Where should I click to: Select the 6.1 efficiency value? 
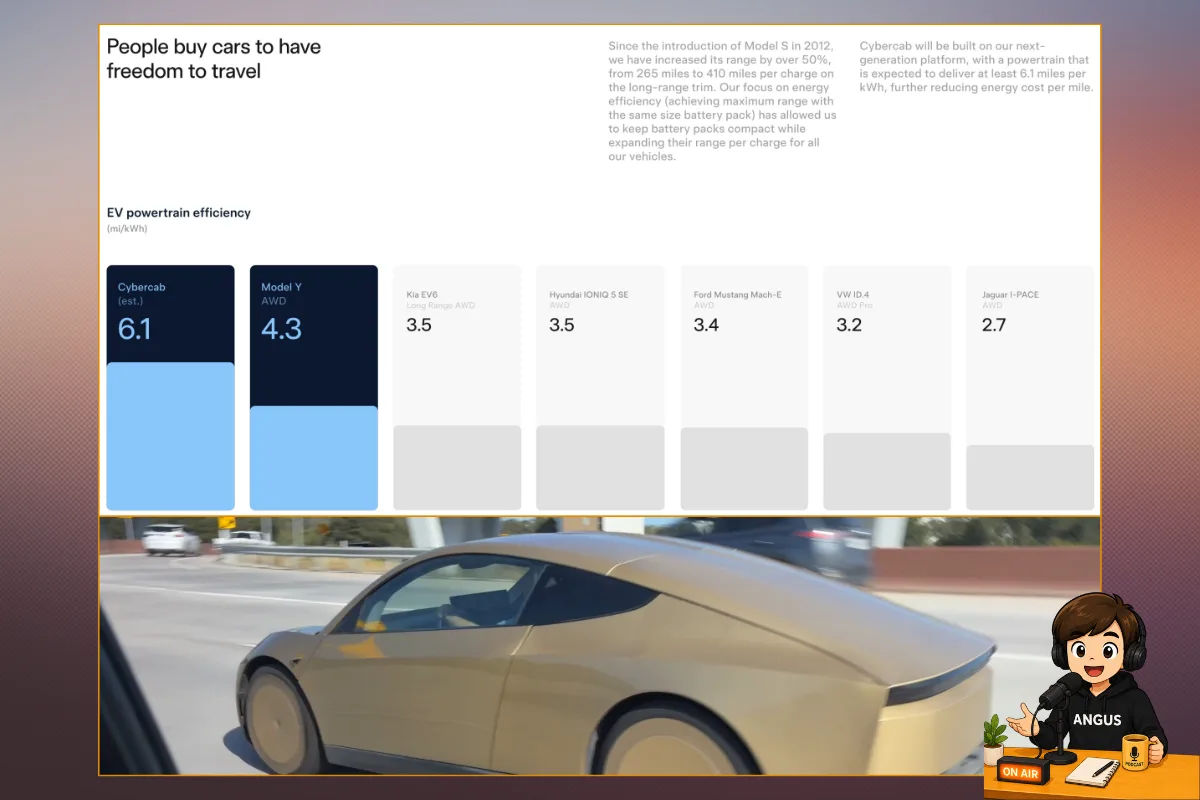click(x=135, y=328)
